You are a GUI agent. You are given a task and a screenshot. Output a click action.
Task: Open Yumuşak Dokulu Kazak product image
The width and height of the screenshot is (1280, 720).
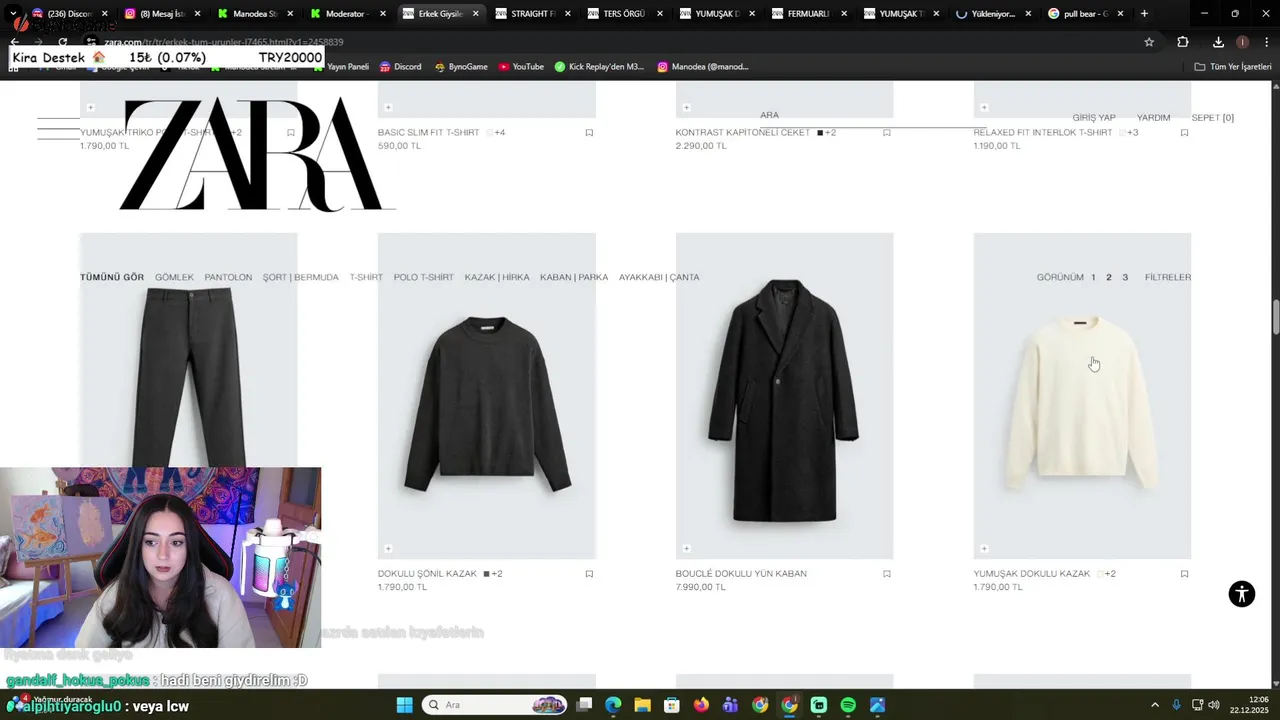(x=1082, y=396)
